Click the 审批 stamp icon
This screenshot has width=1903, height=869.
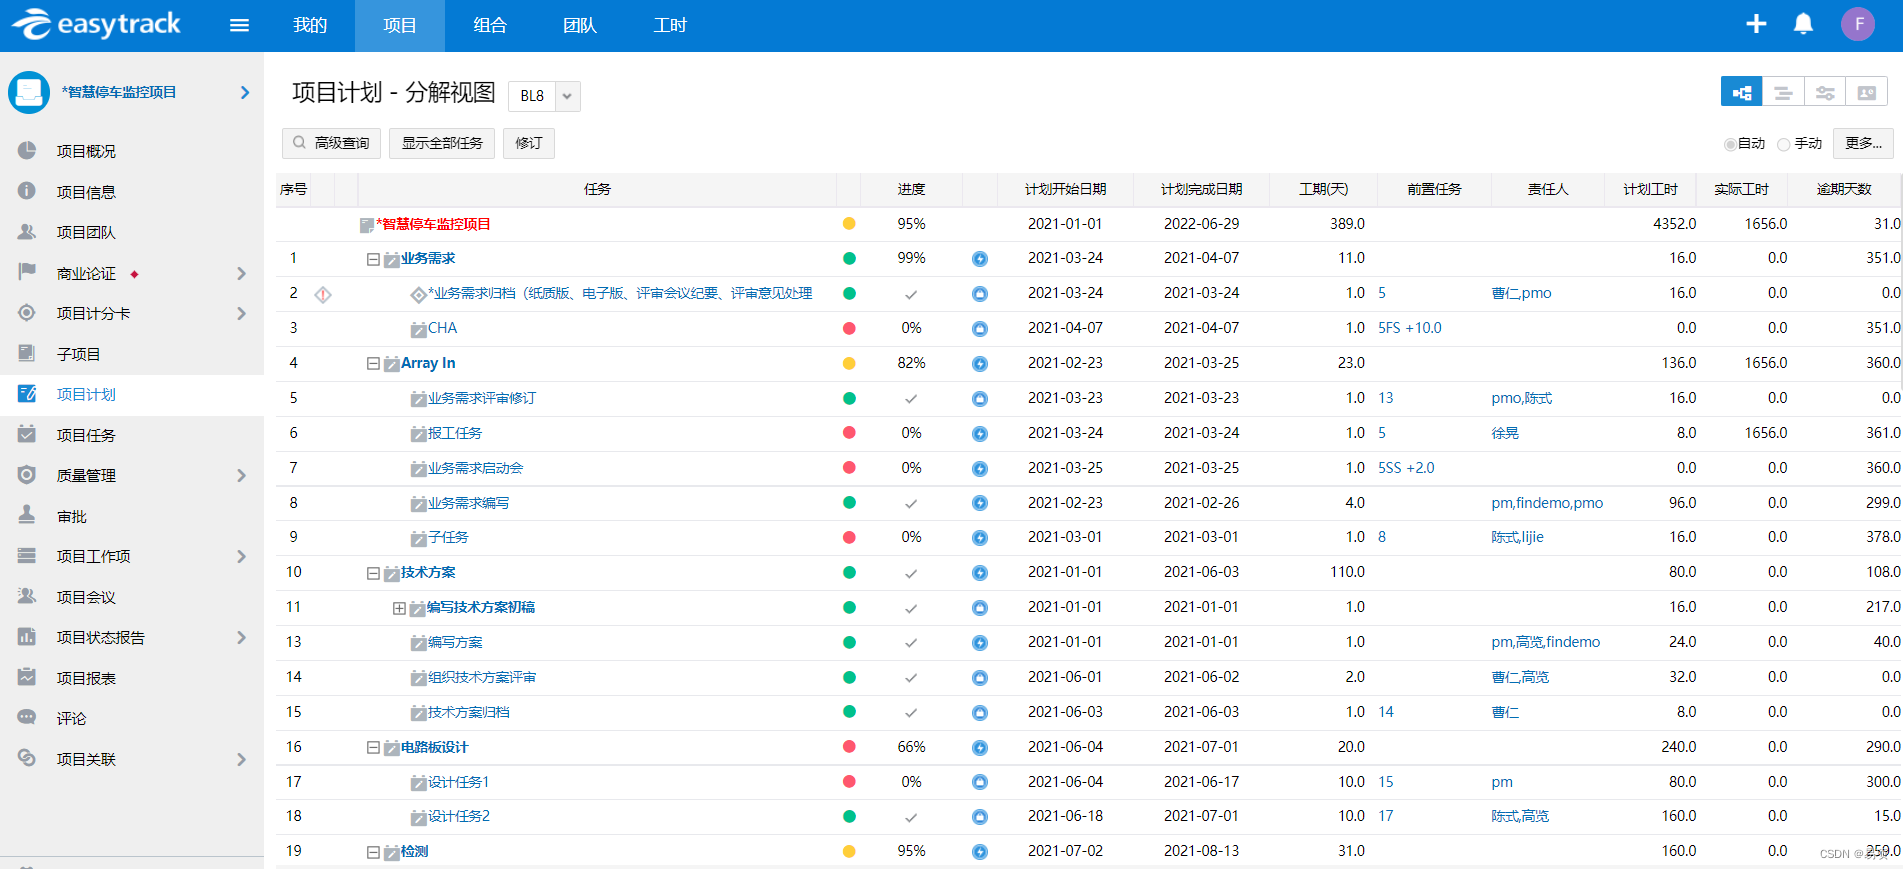pyautogui.click(x=27, y=515)
